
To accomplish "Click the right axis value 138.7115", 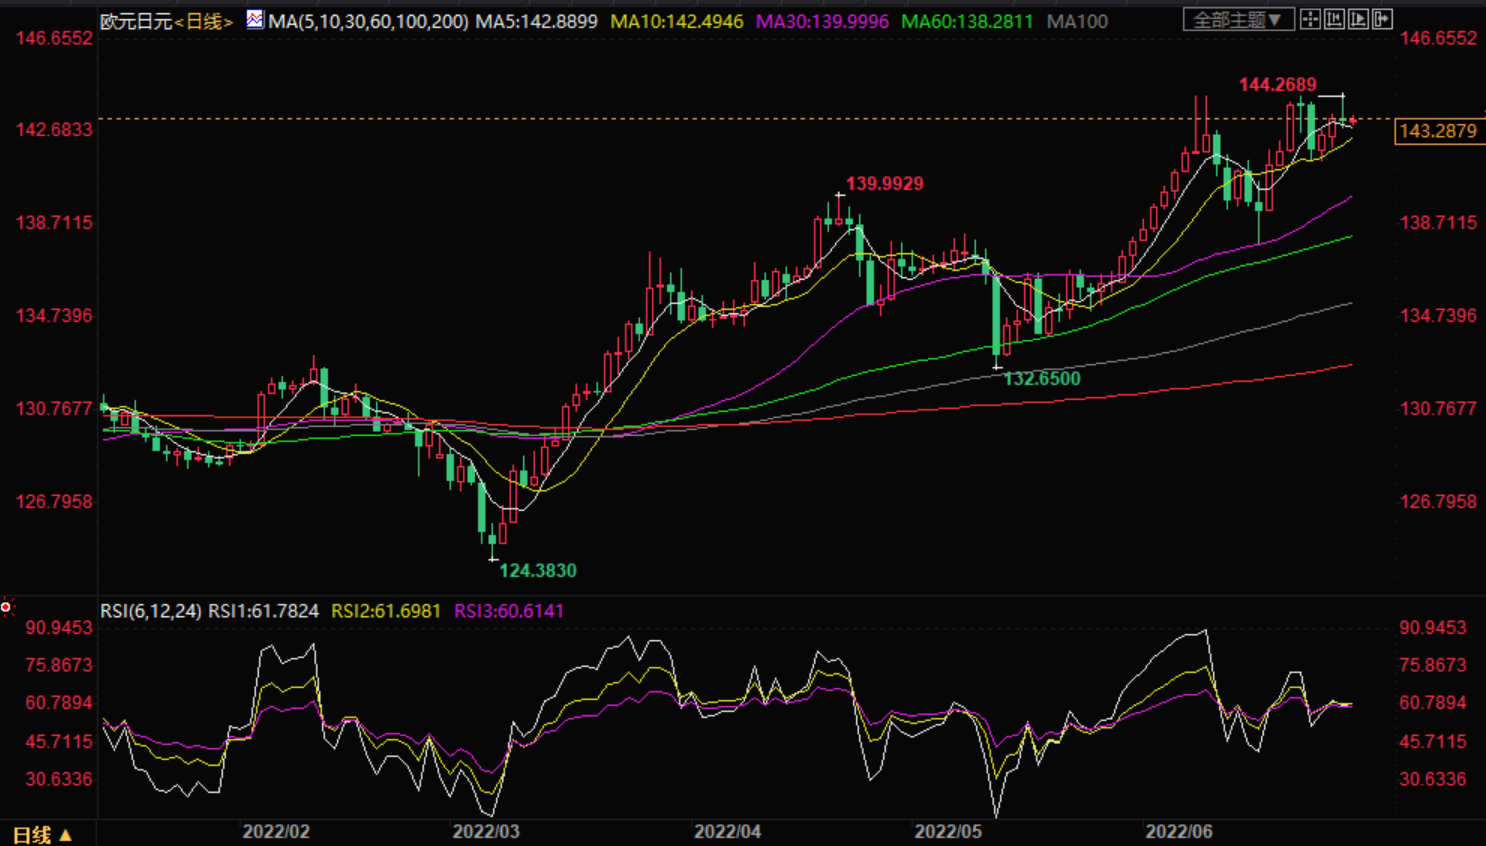I will pos(1438,223).
